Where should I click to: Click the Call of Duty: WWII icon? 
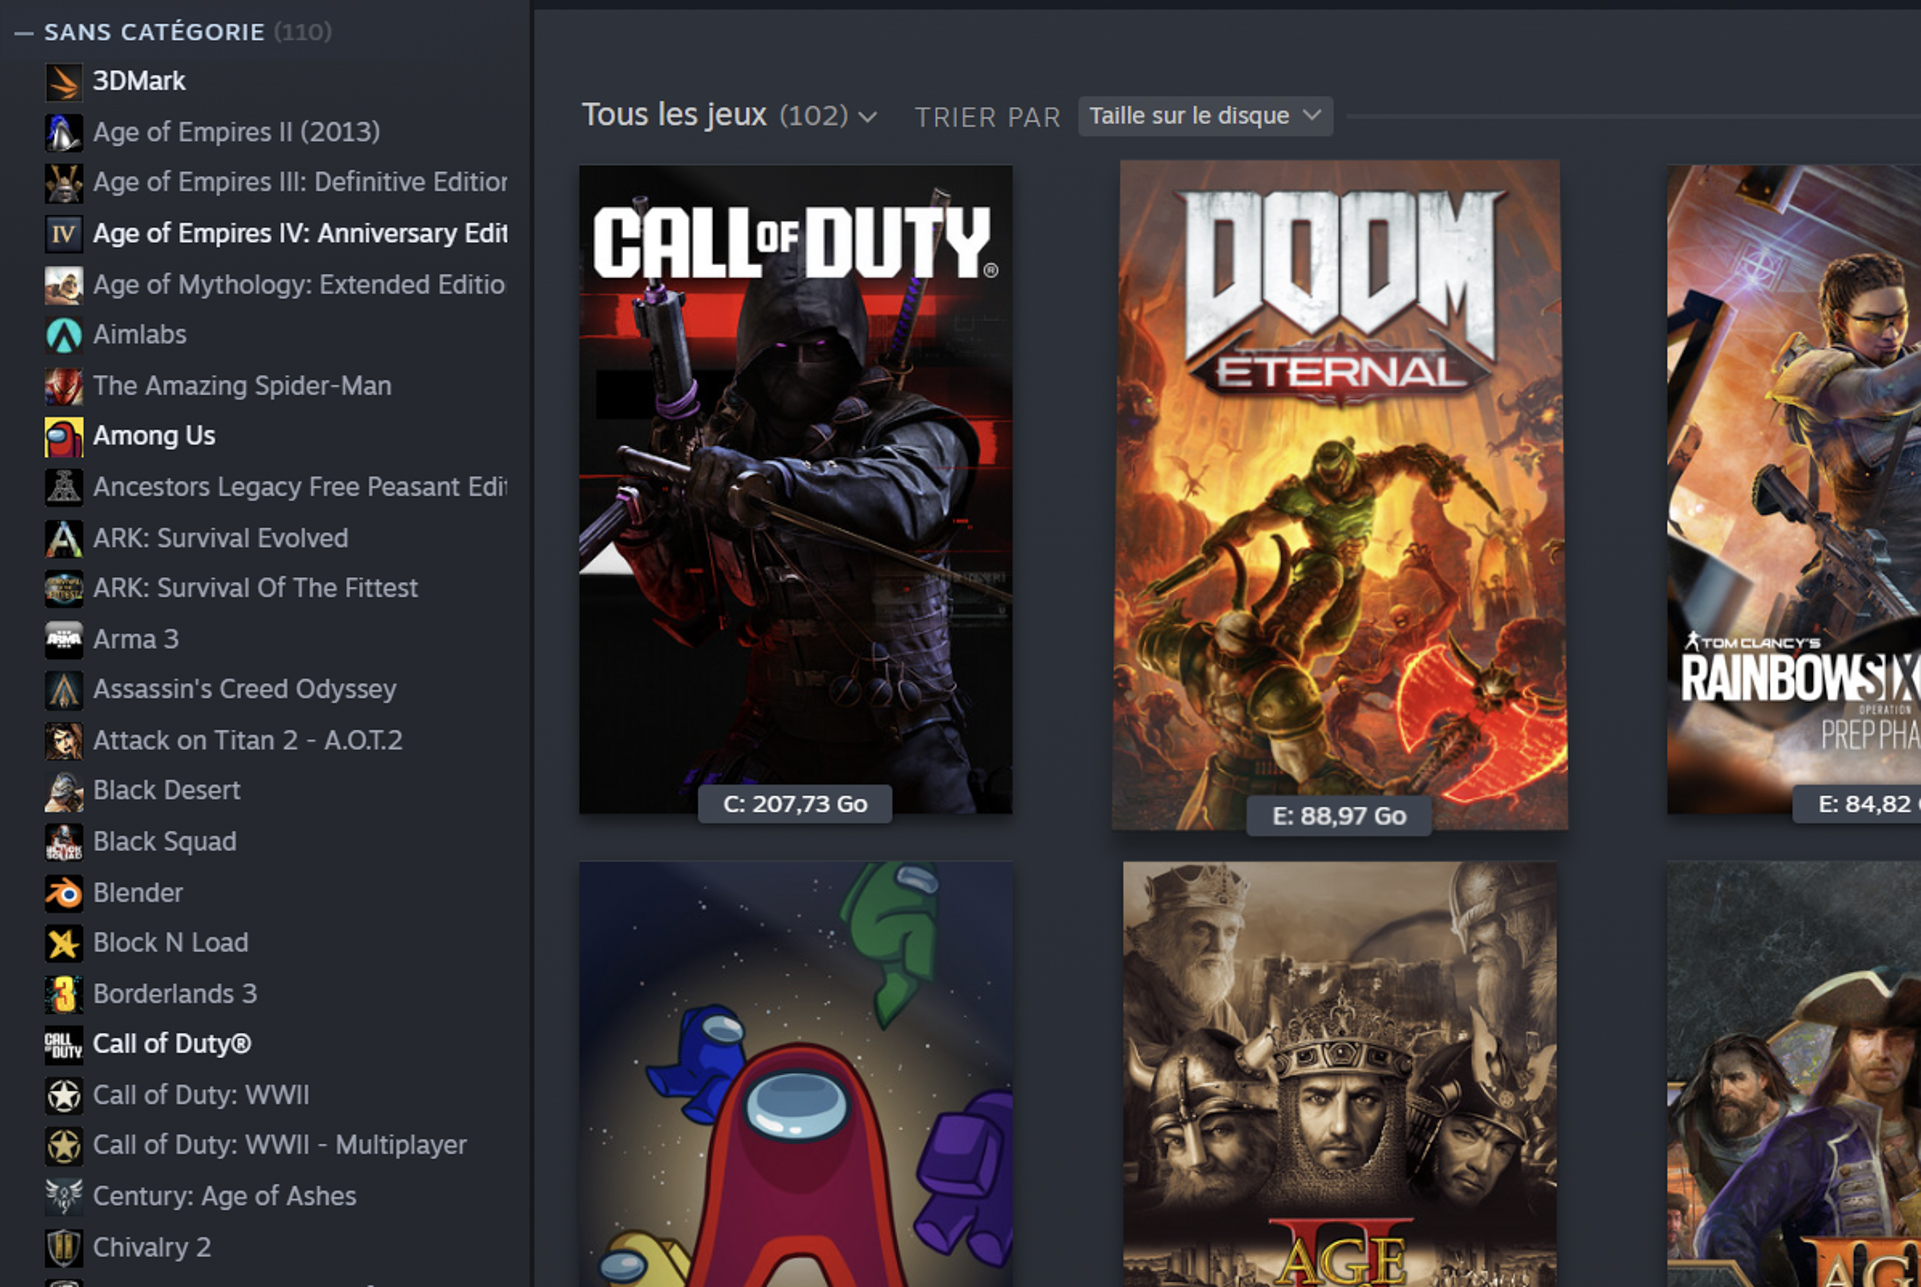pyautogui.click(x=63, y=1095)
